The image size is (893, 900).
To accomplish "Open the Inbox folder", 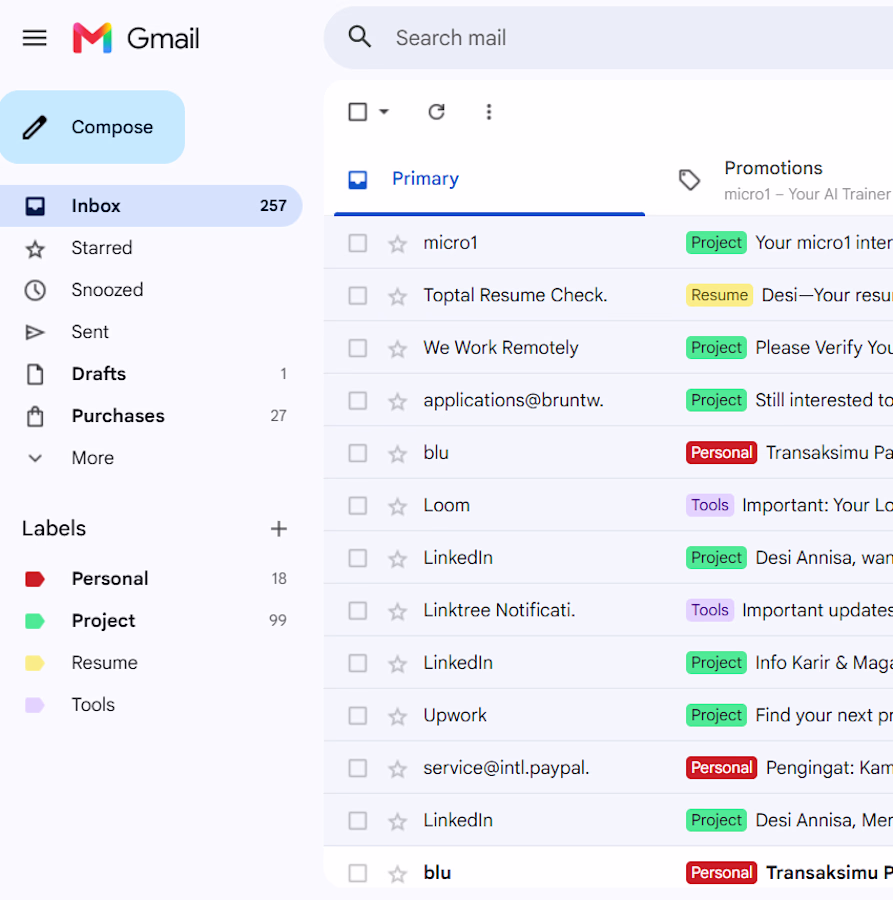I will (x=151, y=205).
